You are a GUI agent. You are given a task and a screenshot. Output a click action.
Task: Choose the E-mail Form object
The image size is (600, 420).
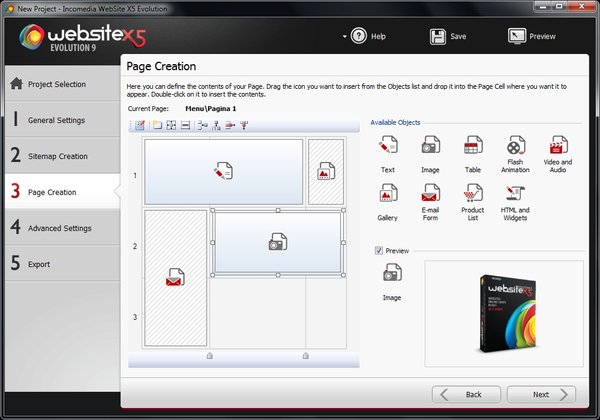[431, 192]
